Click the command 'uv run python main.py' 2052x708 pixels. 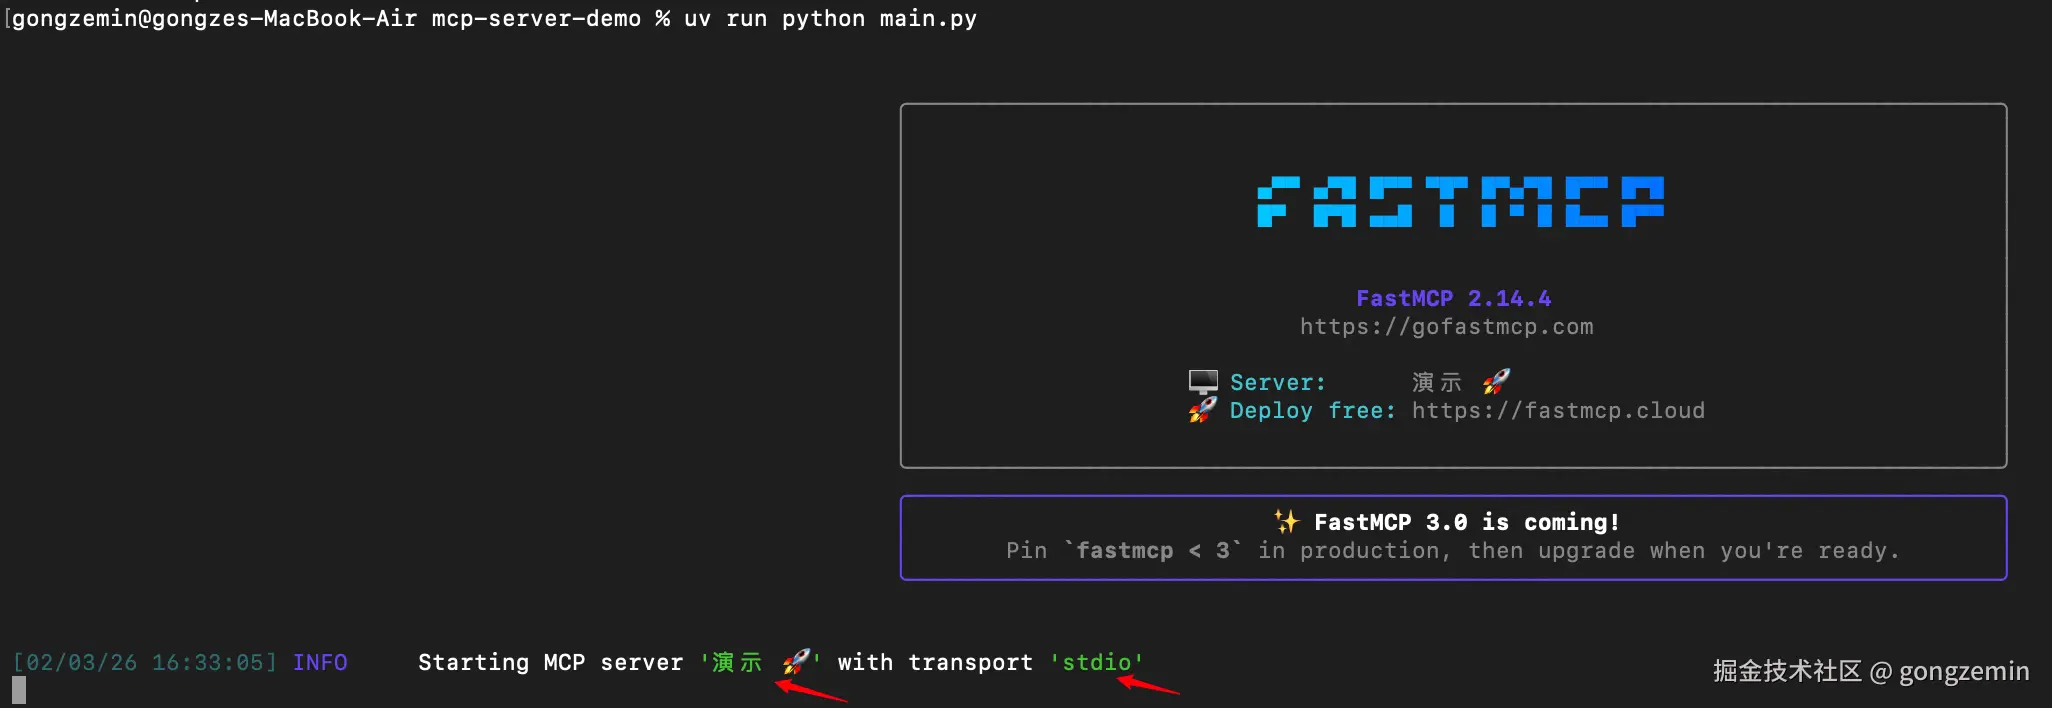pyautogui.click(x=830, y=19)
